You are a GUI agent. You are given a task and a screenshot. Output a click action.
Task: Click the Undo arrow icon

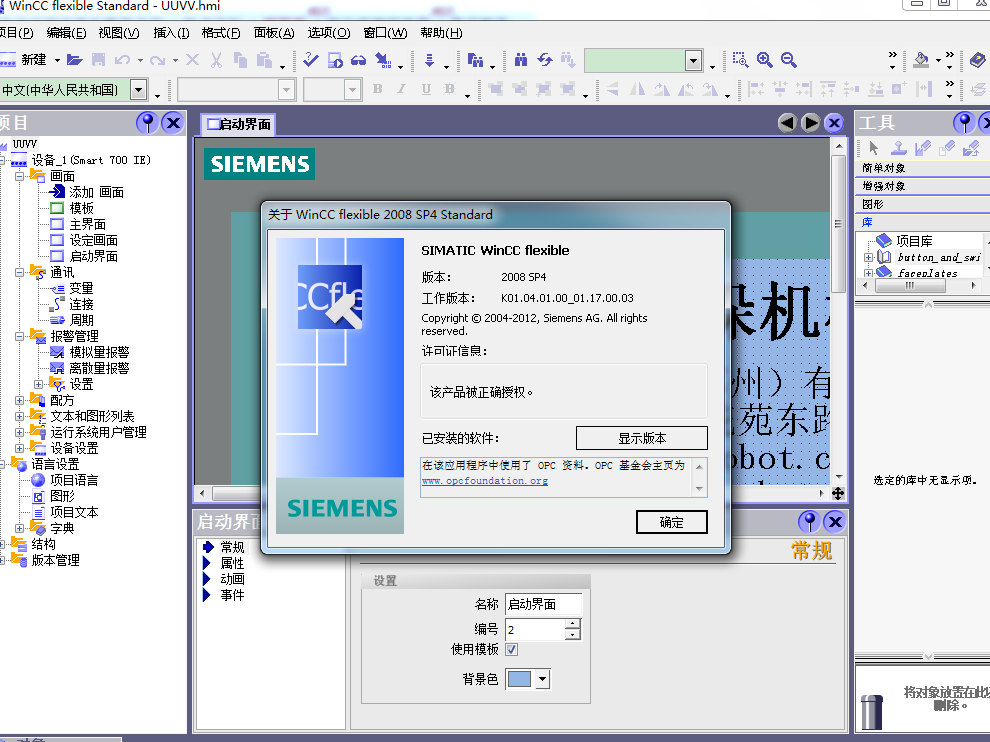pos(122,60)
